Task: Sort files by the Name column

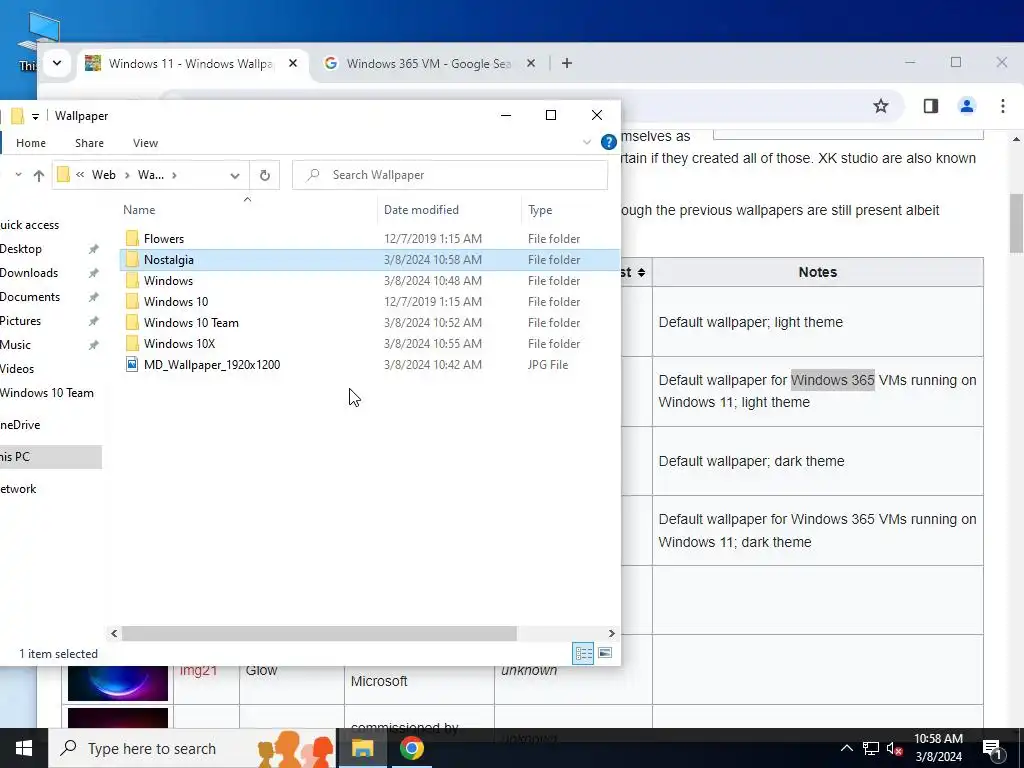Action: pos(139,210)
